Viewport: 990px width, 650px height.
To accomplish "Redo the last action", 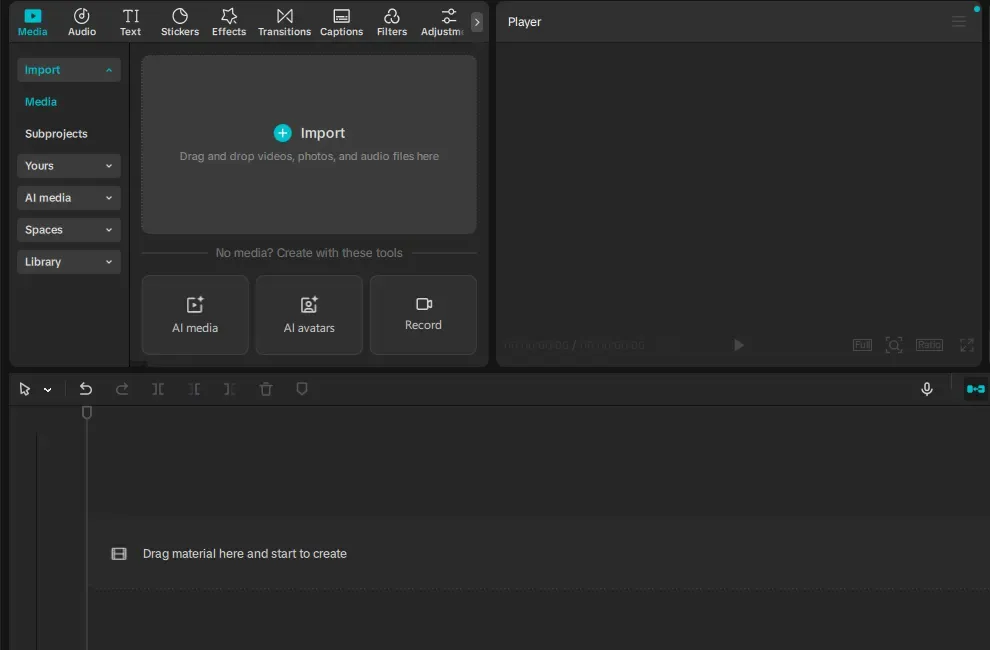I will click(x=122, y=389).
